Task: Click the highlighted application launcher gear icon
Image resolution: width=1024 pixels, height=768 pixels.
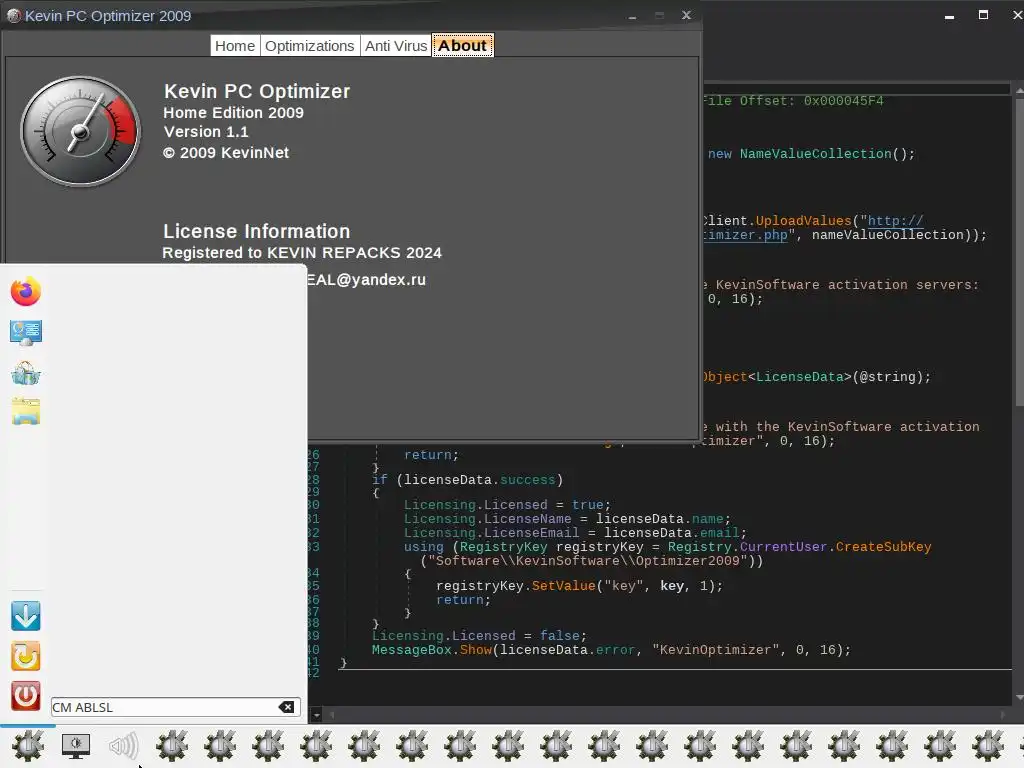Action: click(27, 745)
